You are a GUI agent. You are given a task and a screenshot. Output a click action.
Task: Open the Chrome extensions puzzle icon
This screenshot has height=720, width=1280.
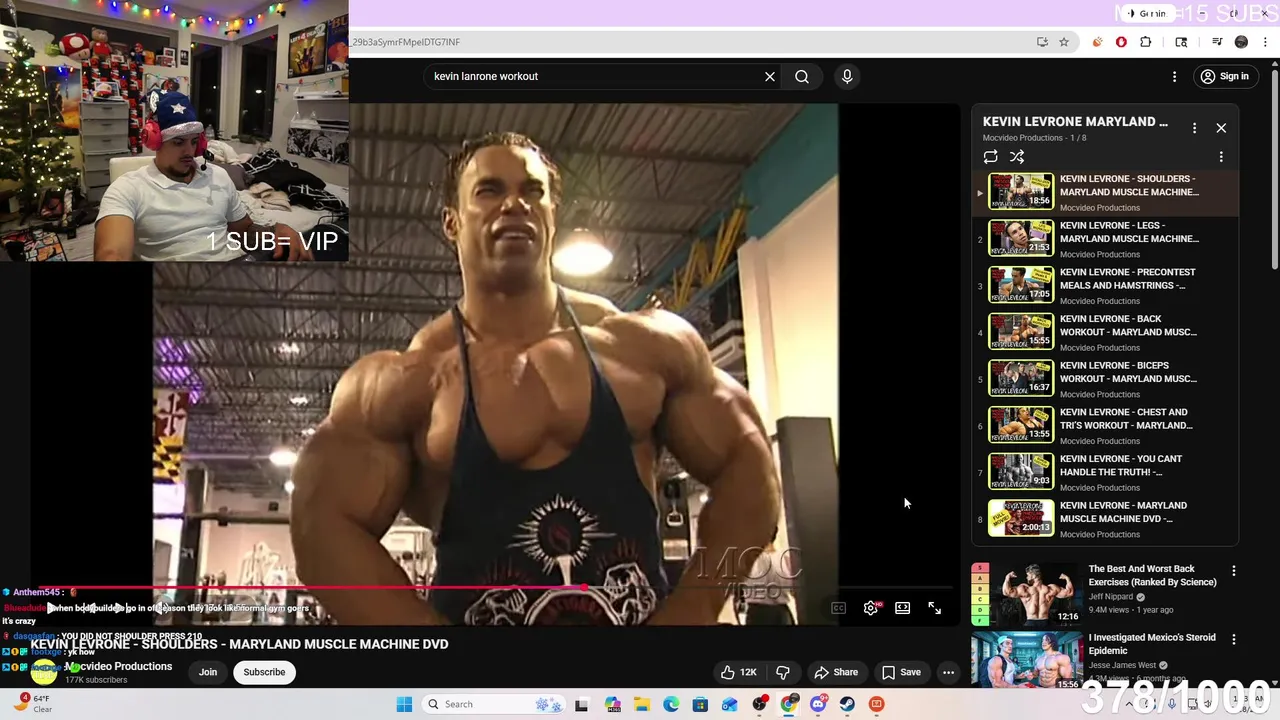(1146, 42)
